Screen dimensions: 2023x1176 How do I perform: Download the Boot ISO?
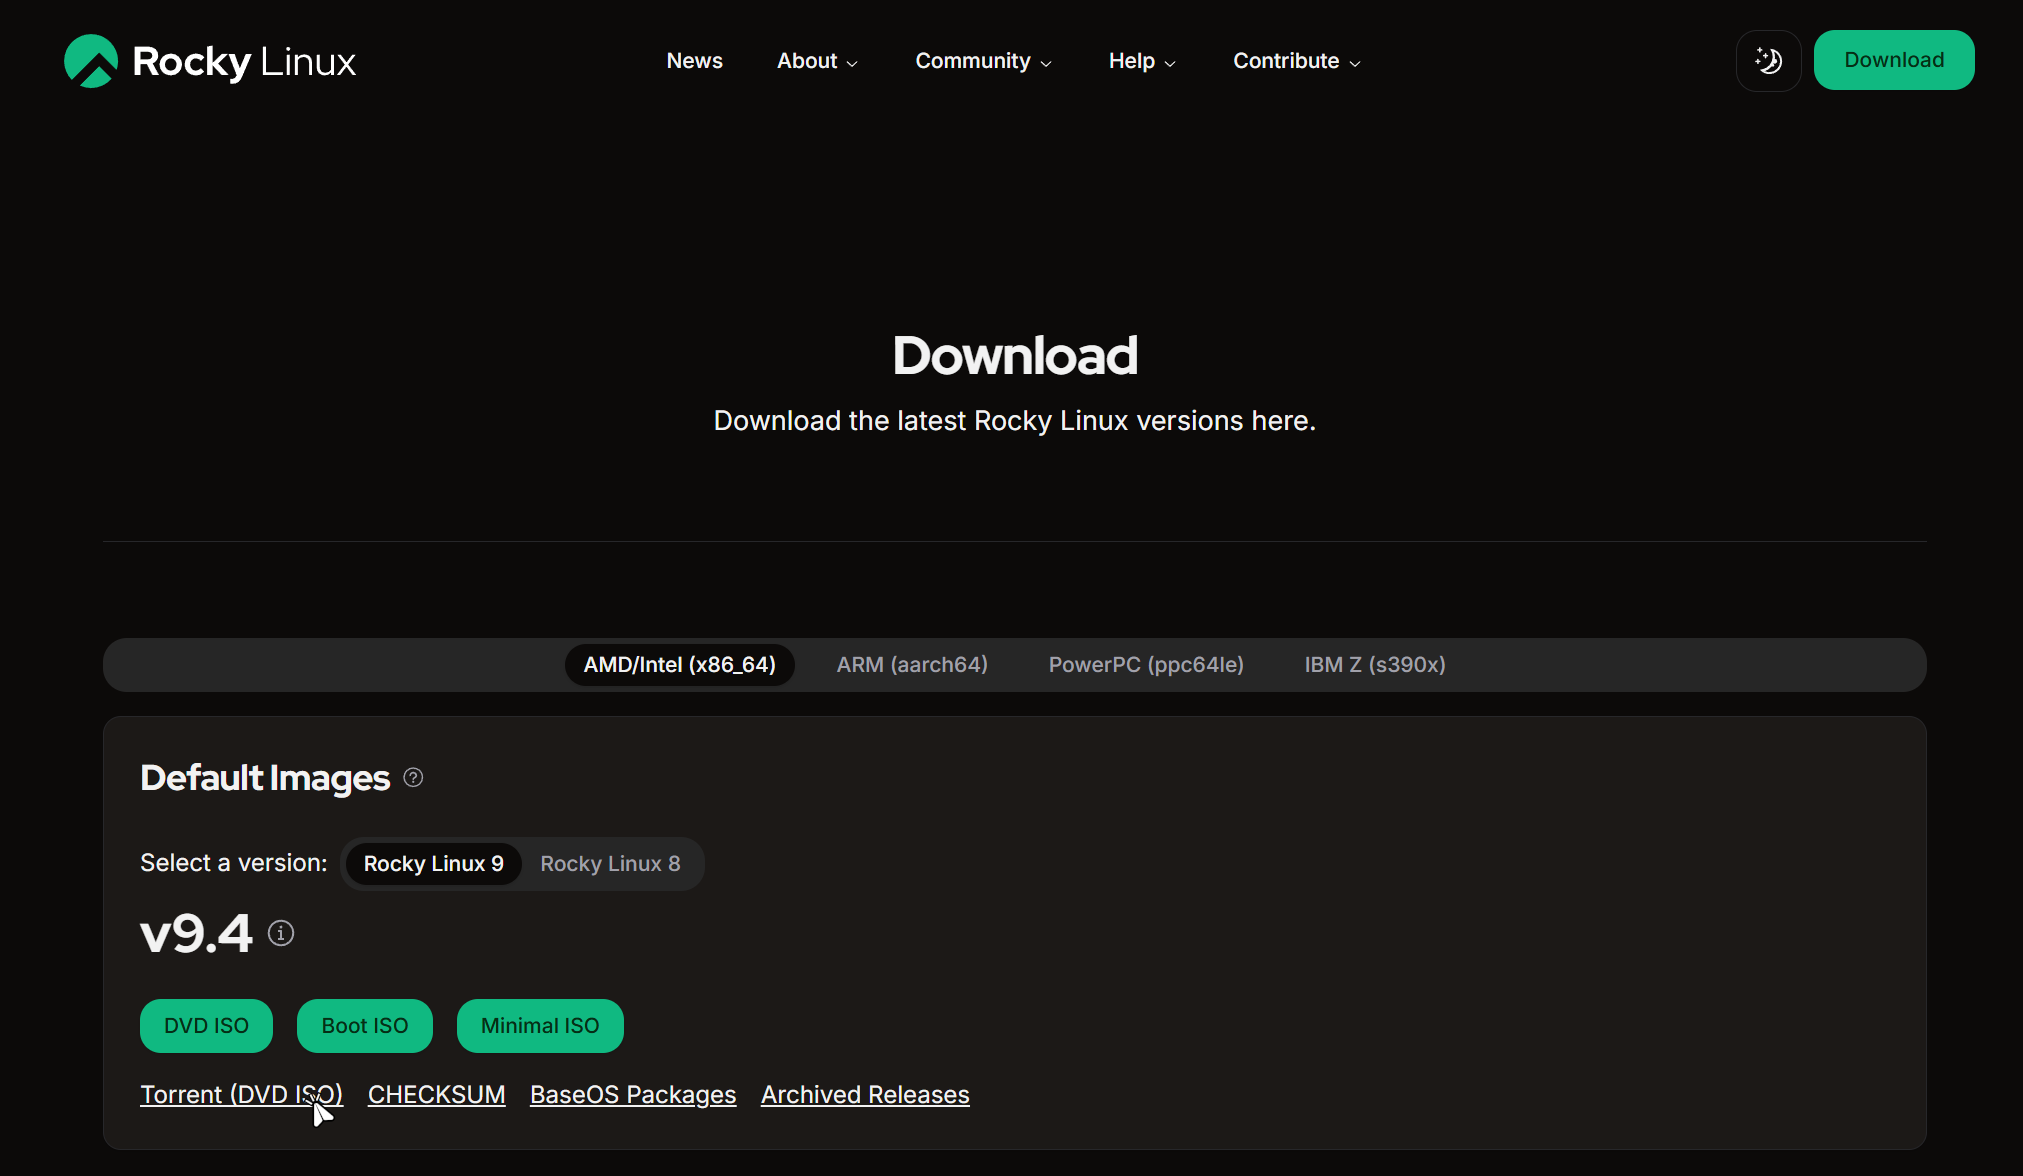click(365, 1026)
